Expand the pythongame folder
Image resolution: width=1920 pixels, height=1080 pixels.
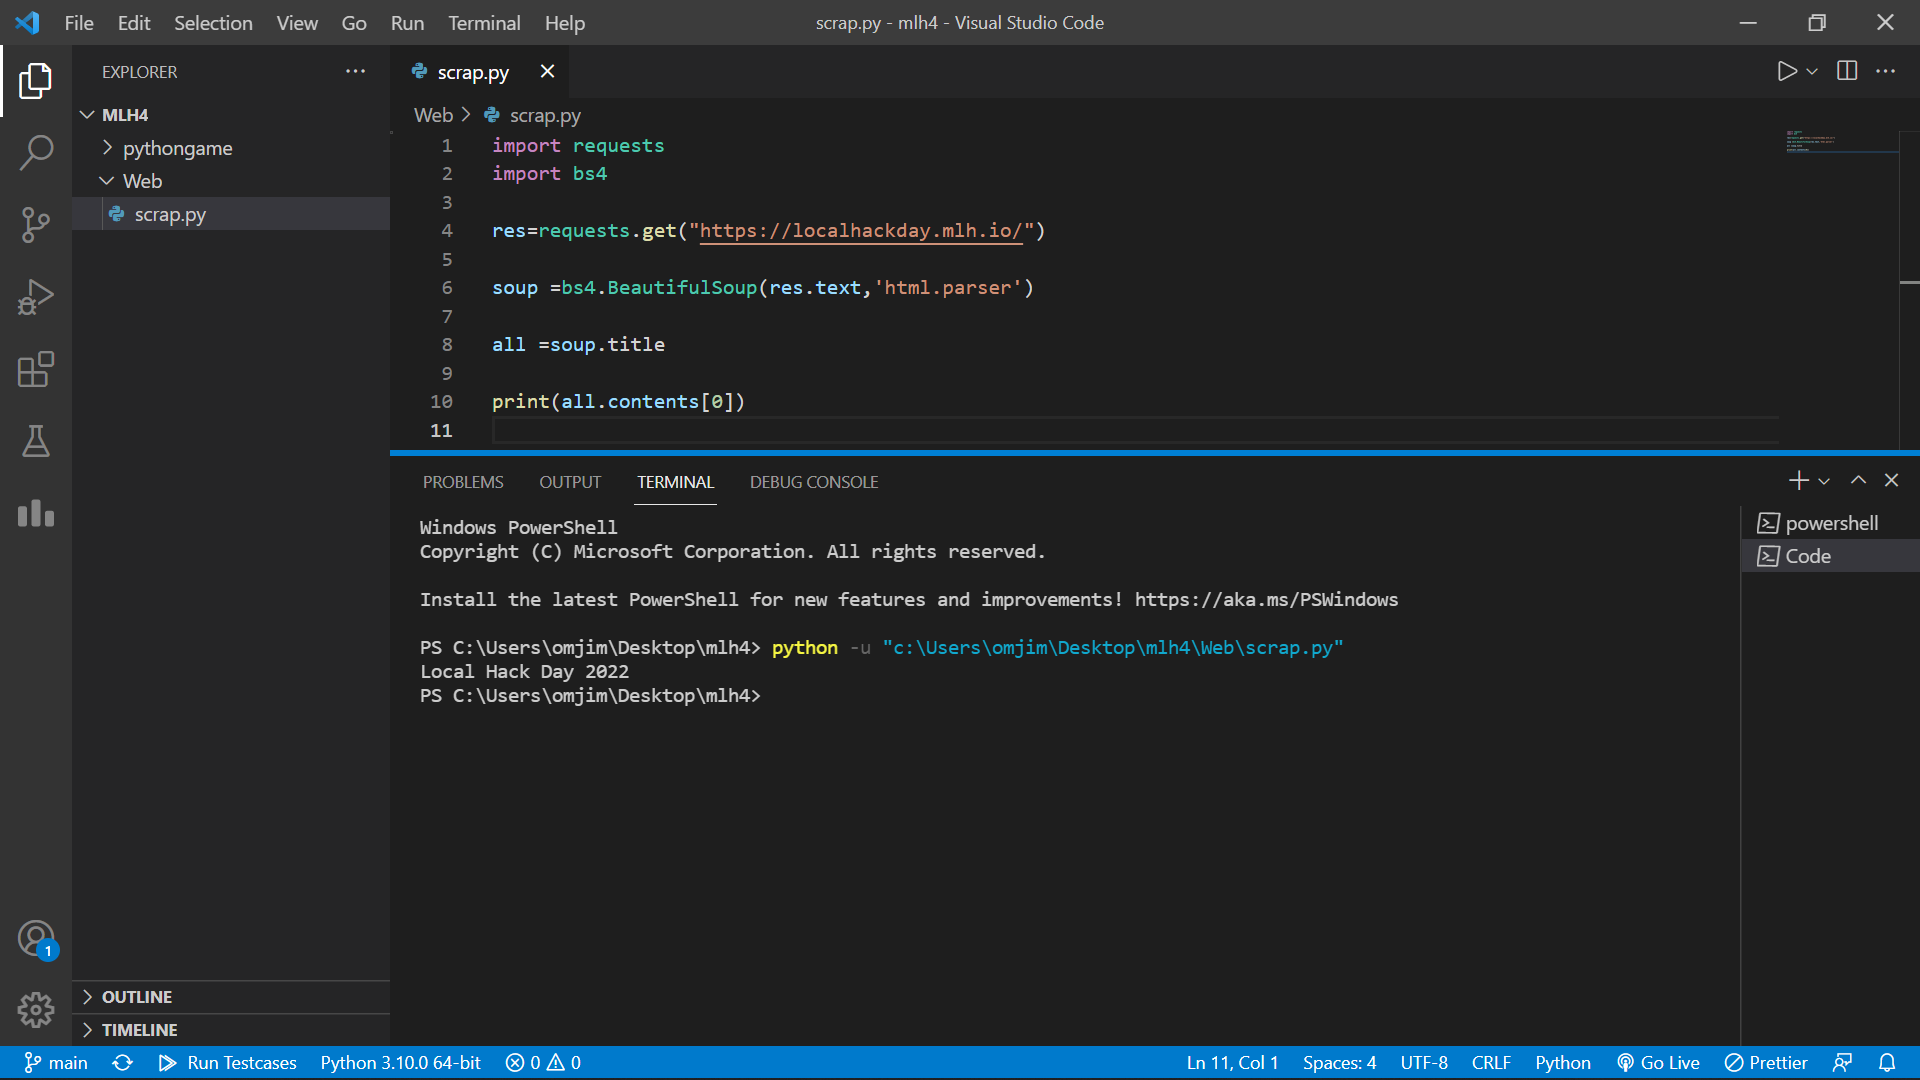177,148
